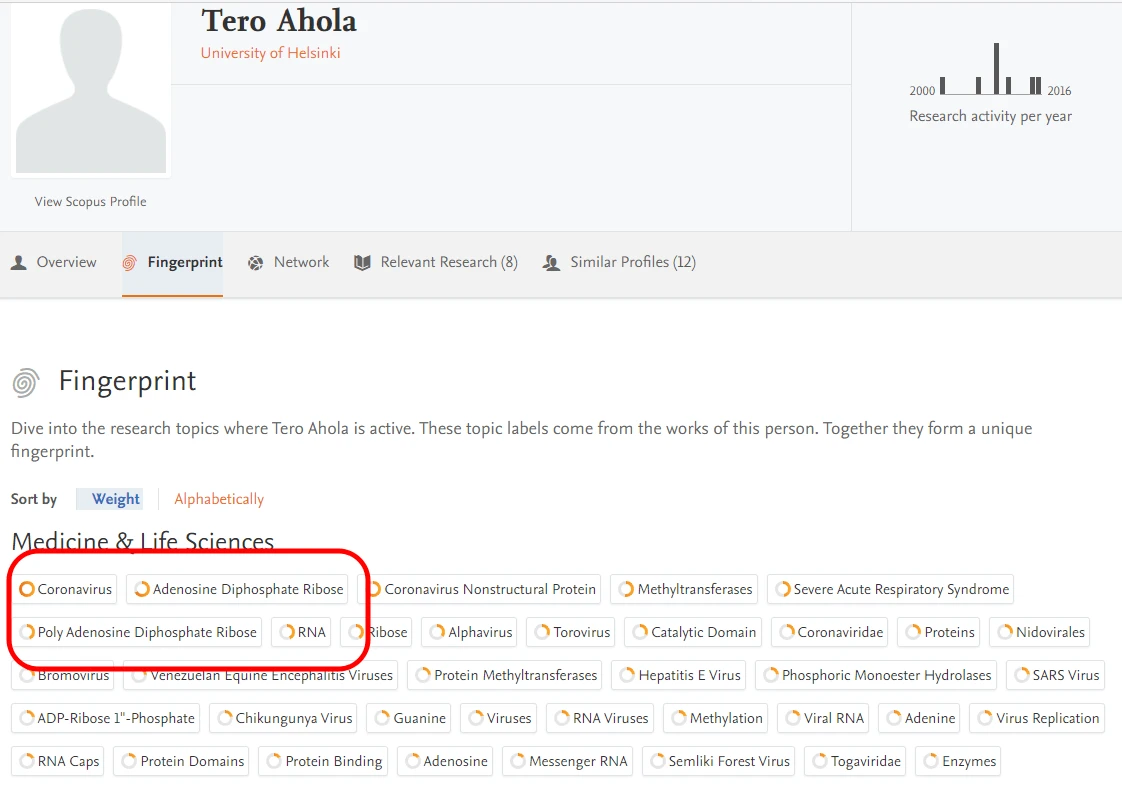
Task: Click the Network tab globe icon
Action: coord(256,263)
